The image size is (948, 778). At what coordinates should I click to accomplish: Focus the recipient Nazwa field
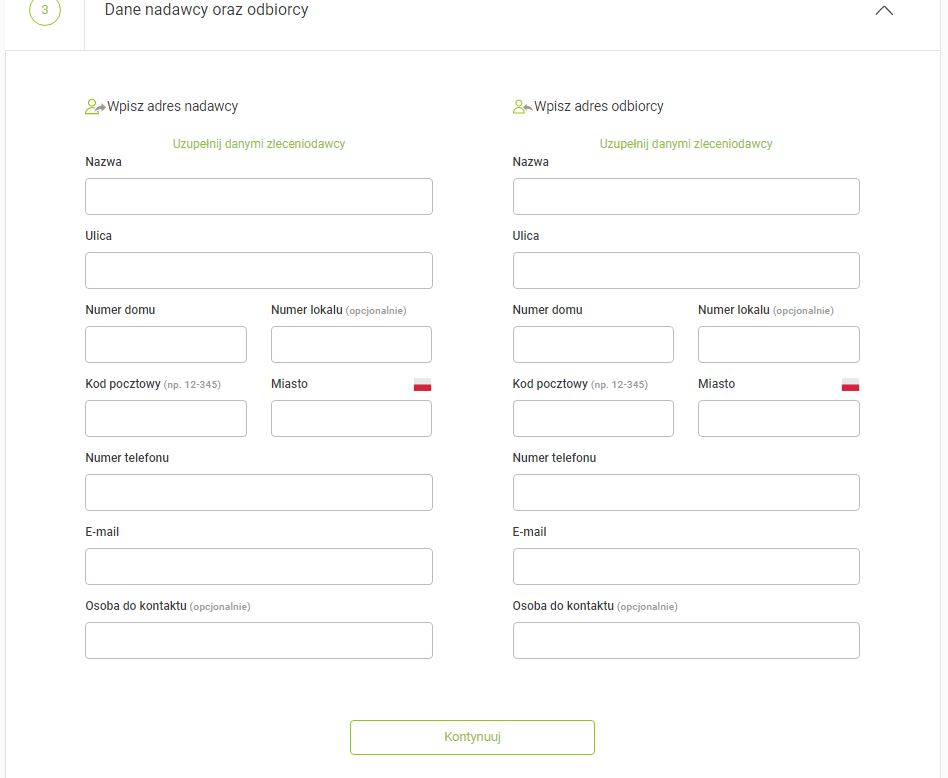[686, 197]
